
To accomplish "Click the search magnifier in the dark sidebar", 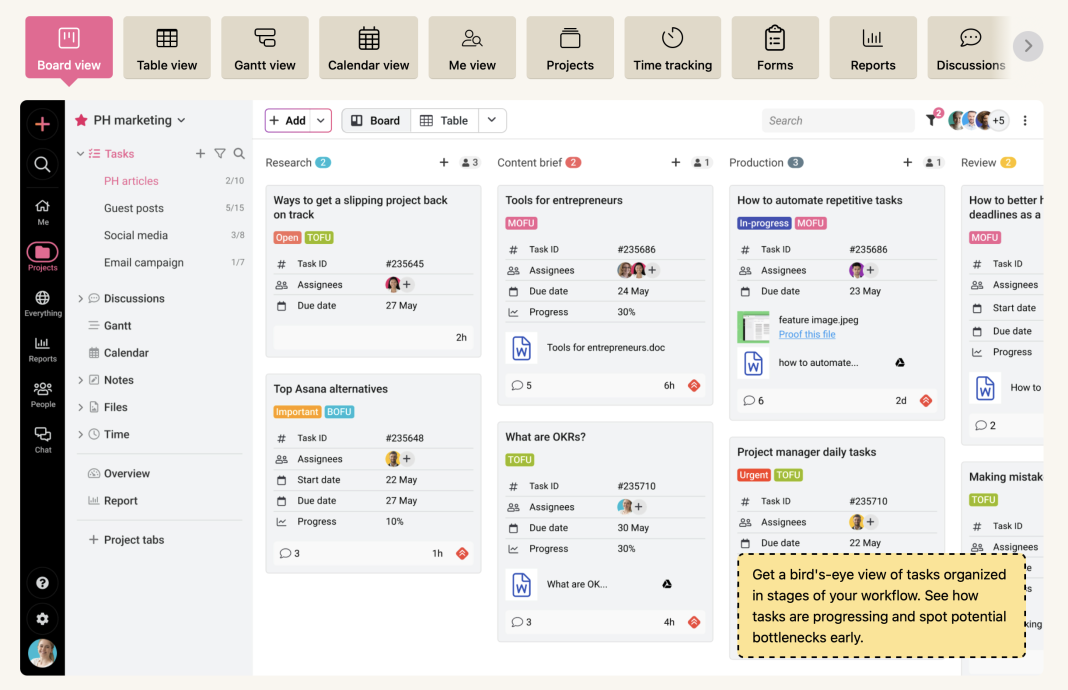I will (x=42, y=164).
